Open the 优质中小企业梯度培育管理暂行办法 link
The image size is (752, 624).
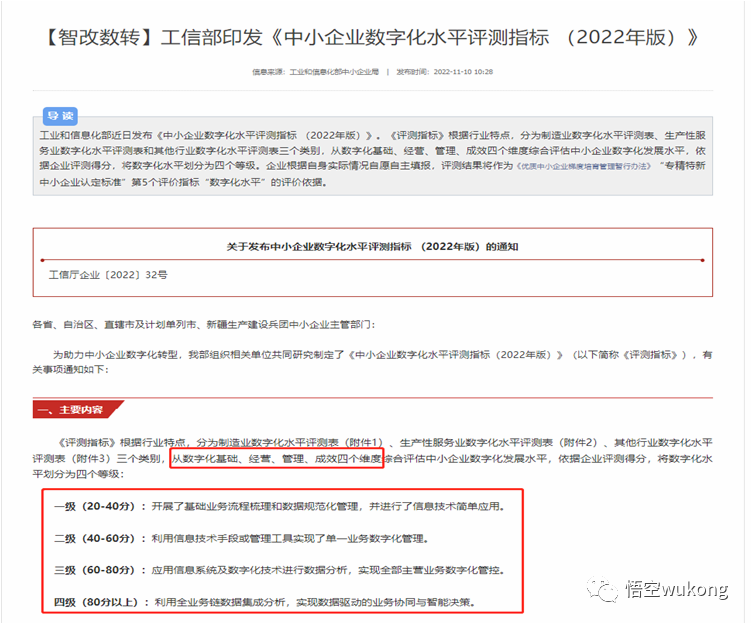pos(584,166)
